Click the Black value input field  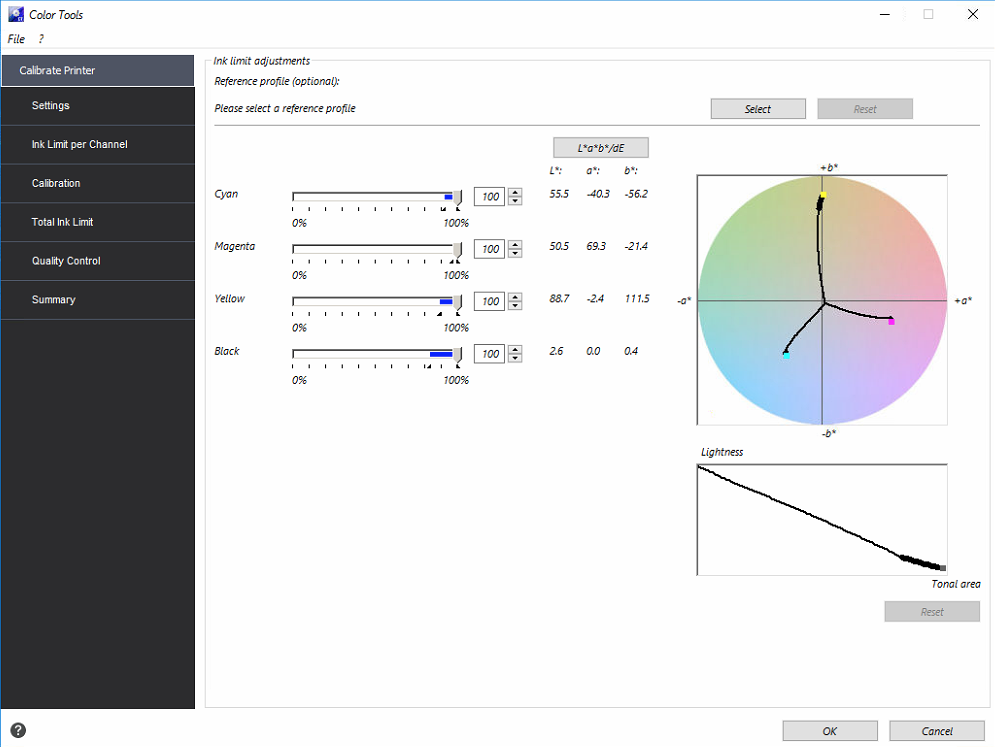point(489,354)
